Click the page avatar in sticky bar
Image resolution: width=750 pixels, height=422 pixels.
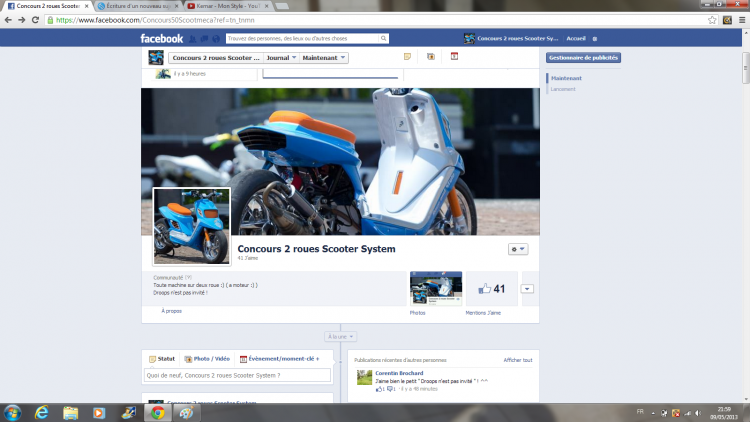156,57
